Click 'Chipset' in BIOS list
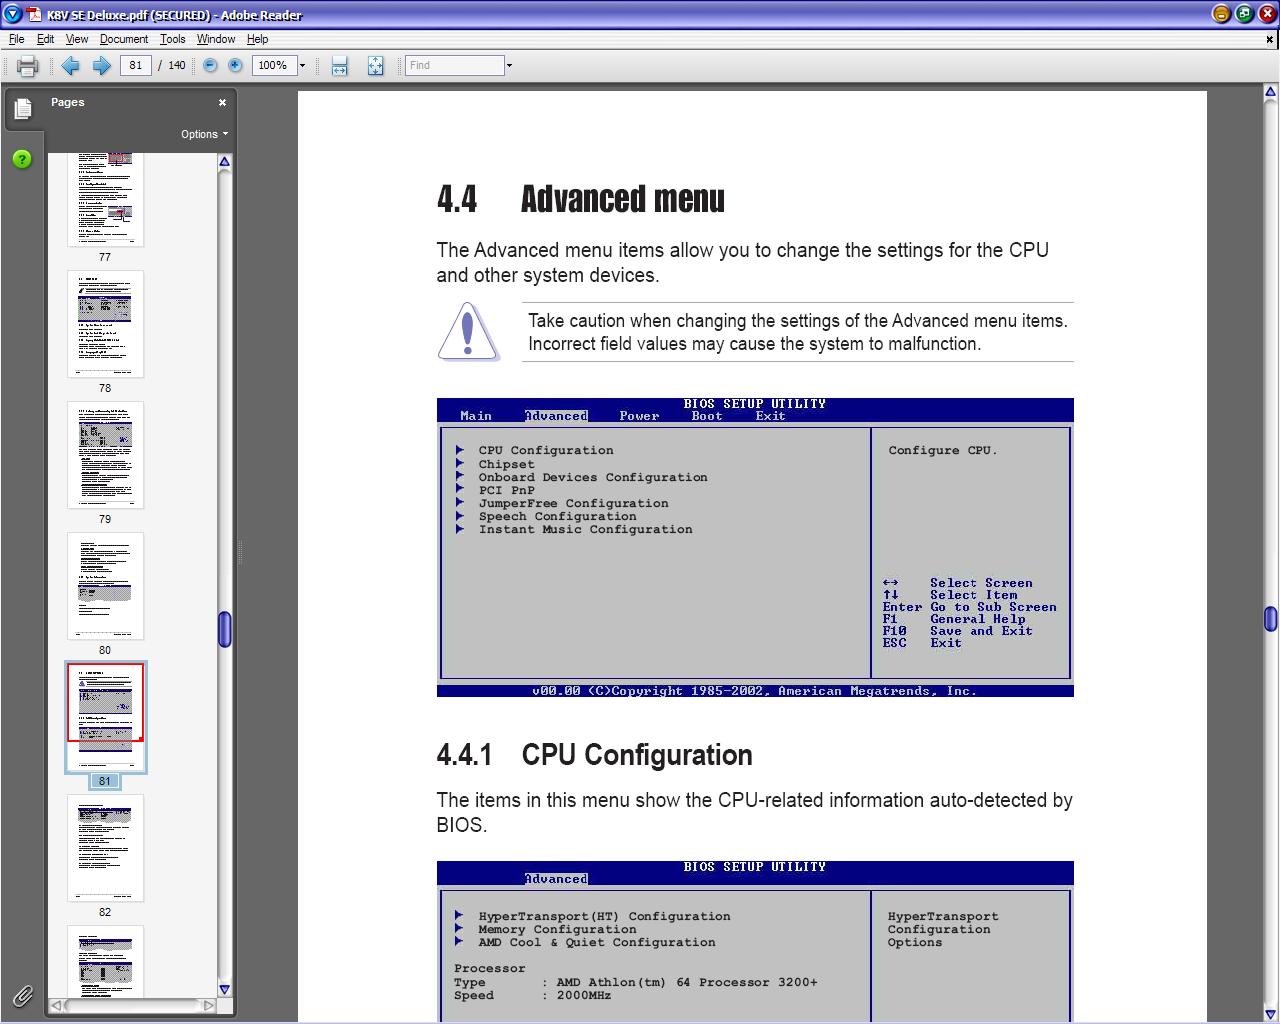This screenshot has height=1024, width=1280. [506, 464]
